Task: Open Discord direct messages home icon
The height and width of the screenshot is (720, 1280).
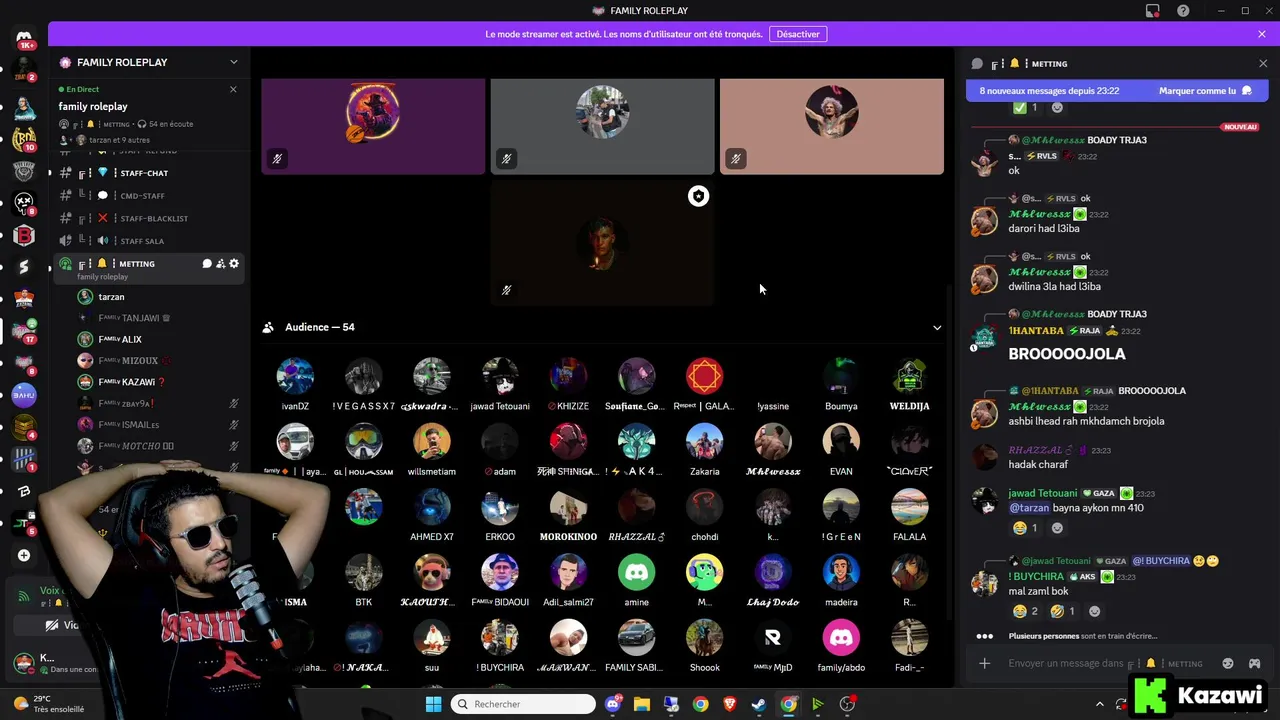Action: point(24,40)
